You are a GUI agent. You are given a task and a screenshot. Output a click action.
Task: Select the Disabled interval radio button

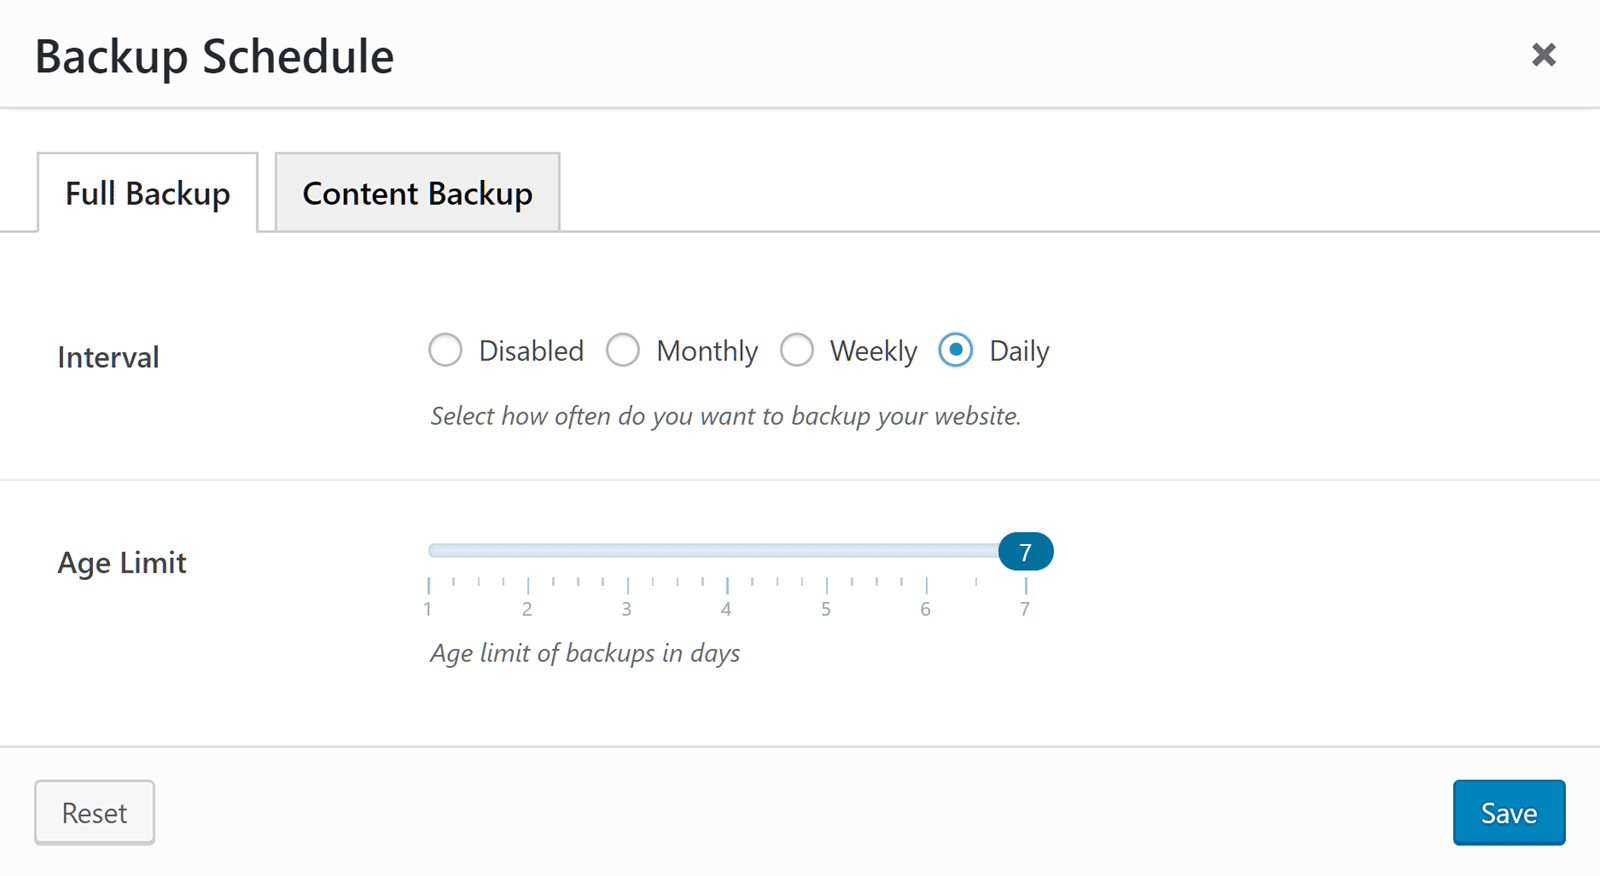click(x=446, y=351)
